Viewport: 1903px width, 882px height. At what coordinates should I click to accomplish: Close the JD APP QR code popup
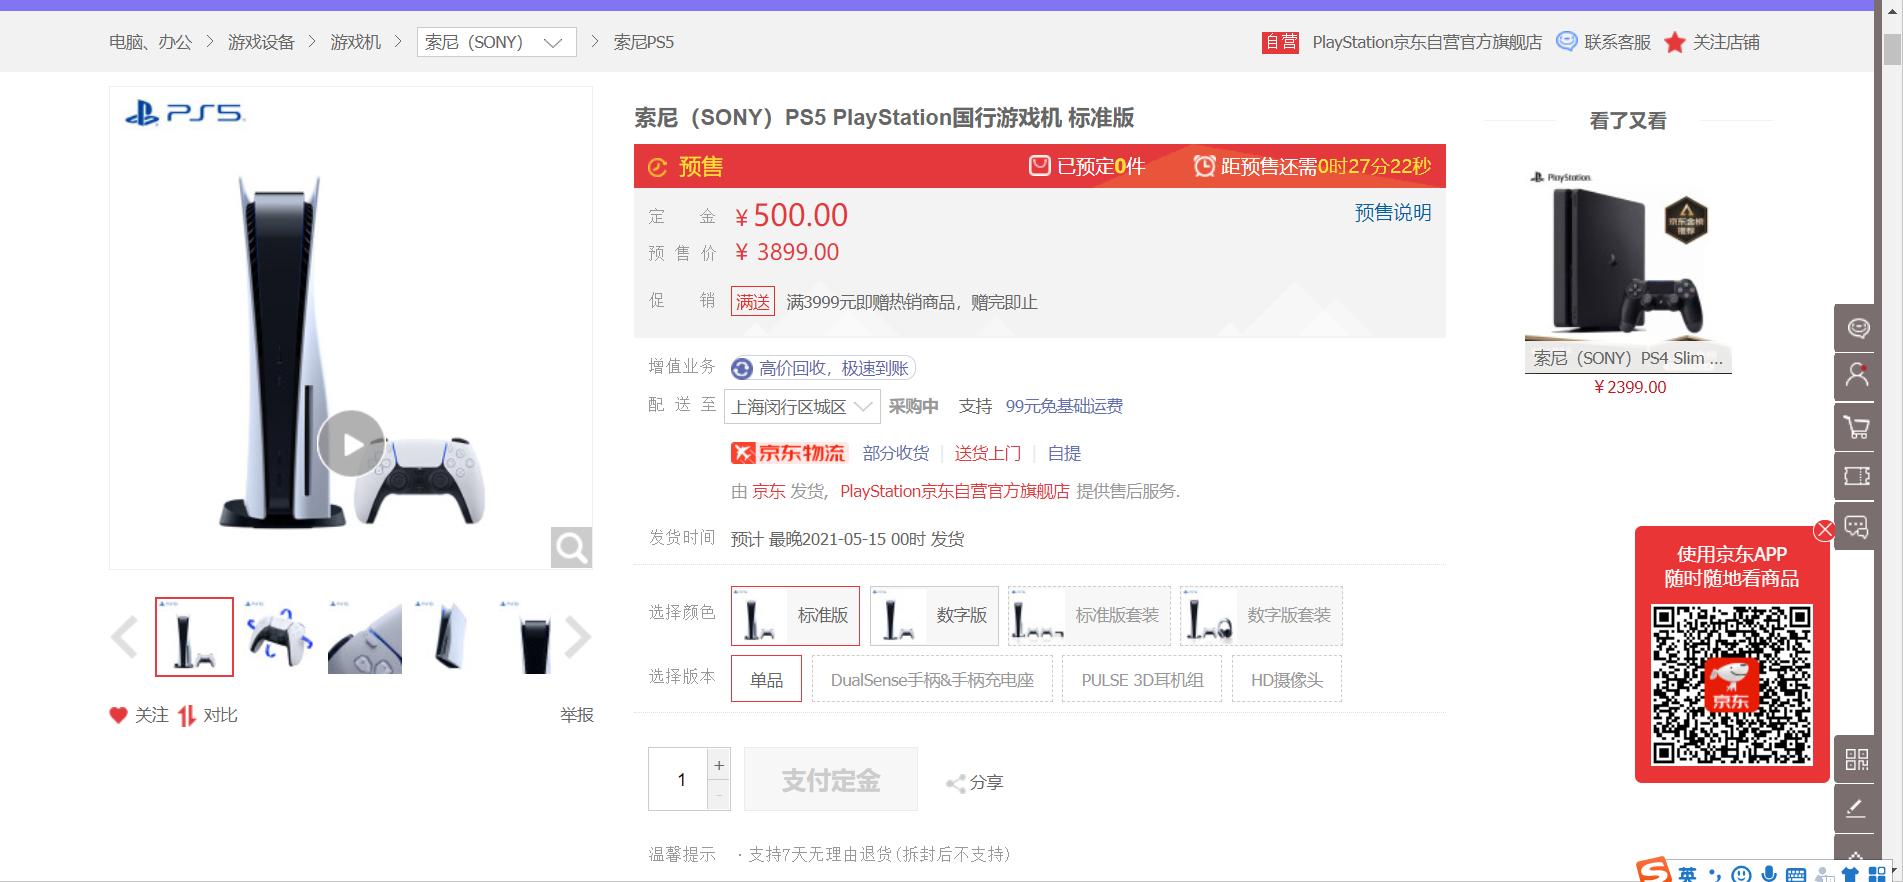click(x=1824, y=530)
